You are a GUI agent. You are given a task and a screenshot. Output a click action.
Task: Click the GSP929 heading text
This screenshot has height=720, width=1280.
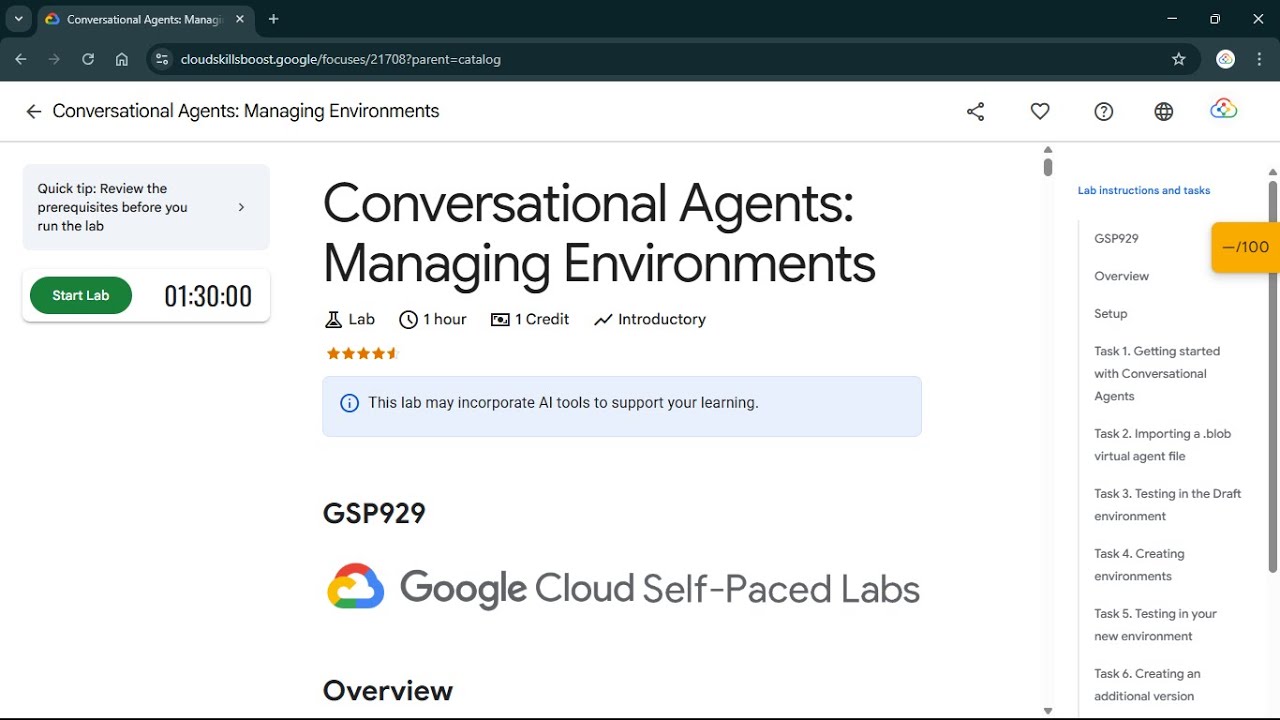(x=374, y=513)
